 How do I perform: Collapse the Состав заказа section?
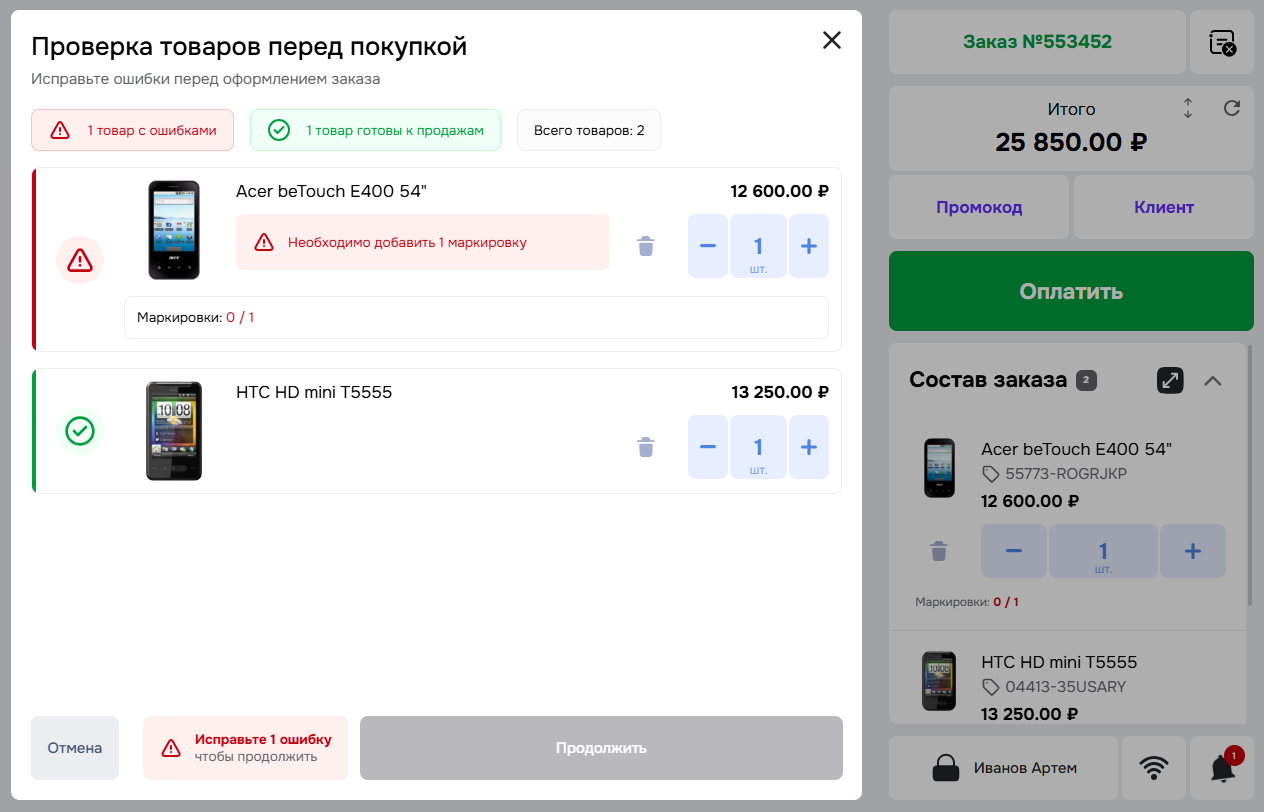1213,380
